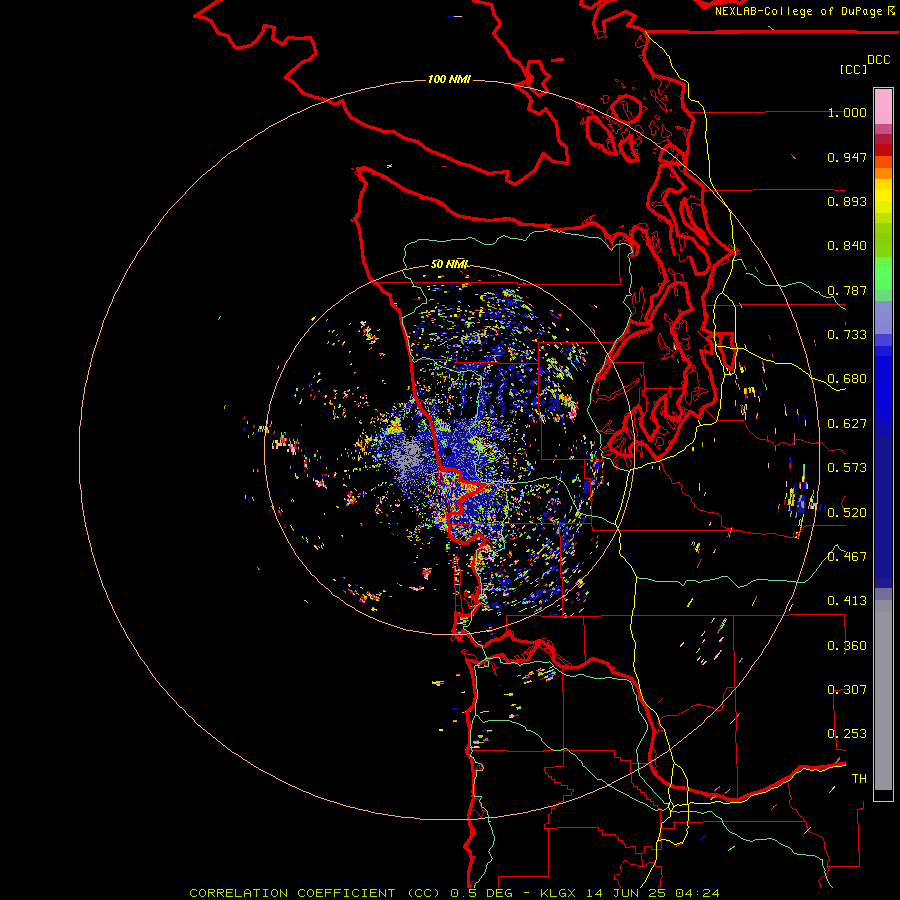Click the DCC legend title
Viewport: 900px width, 900px height.
coord(878,60)
